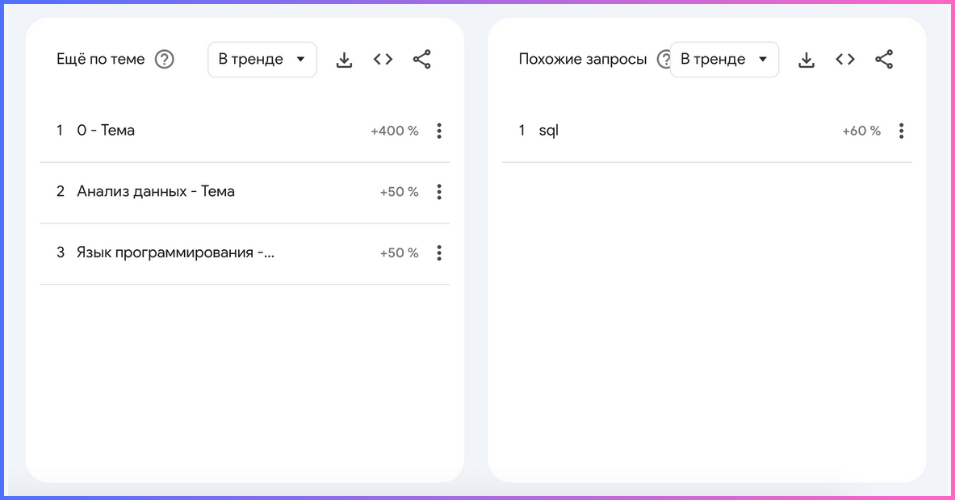
Task: Click the Ещё по теме heading
Action: point(100,59)
